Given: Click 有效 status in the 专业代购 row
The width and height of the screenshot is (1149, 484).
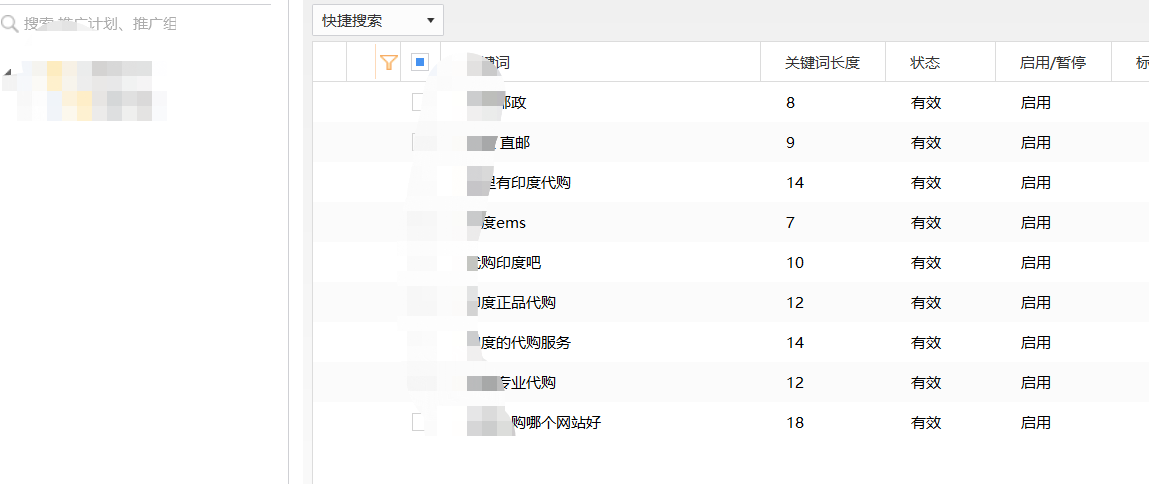Looking at the screenshot, I should [x=925, y=382].
